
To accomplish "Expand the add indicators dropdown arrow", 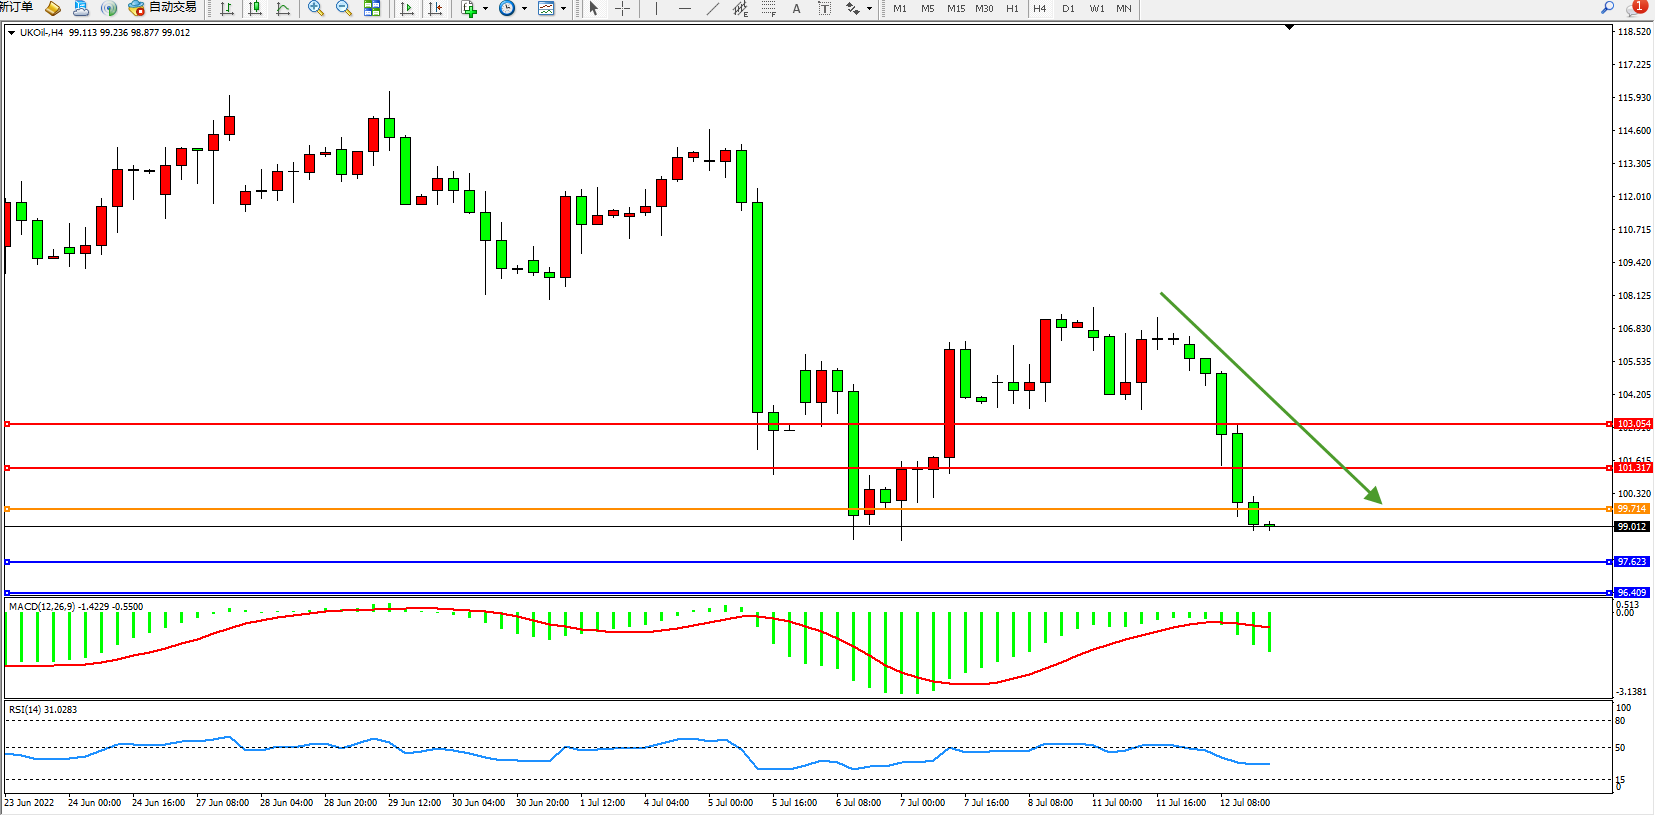I will pos(486,9).
